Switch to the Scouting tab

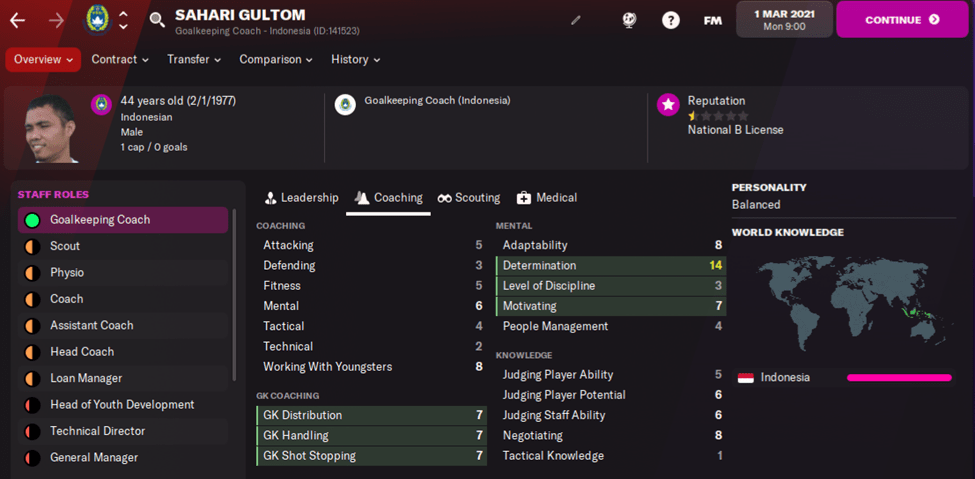click(x=468, y=198)
